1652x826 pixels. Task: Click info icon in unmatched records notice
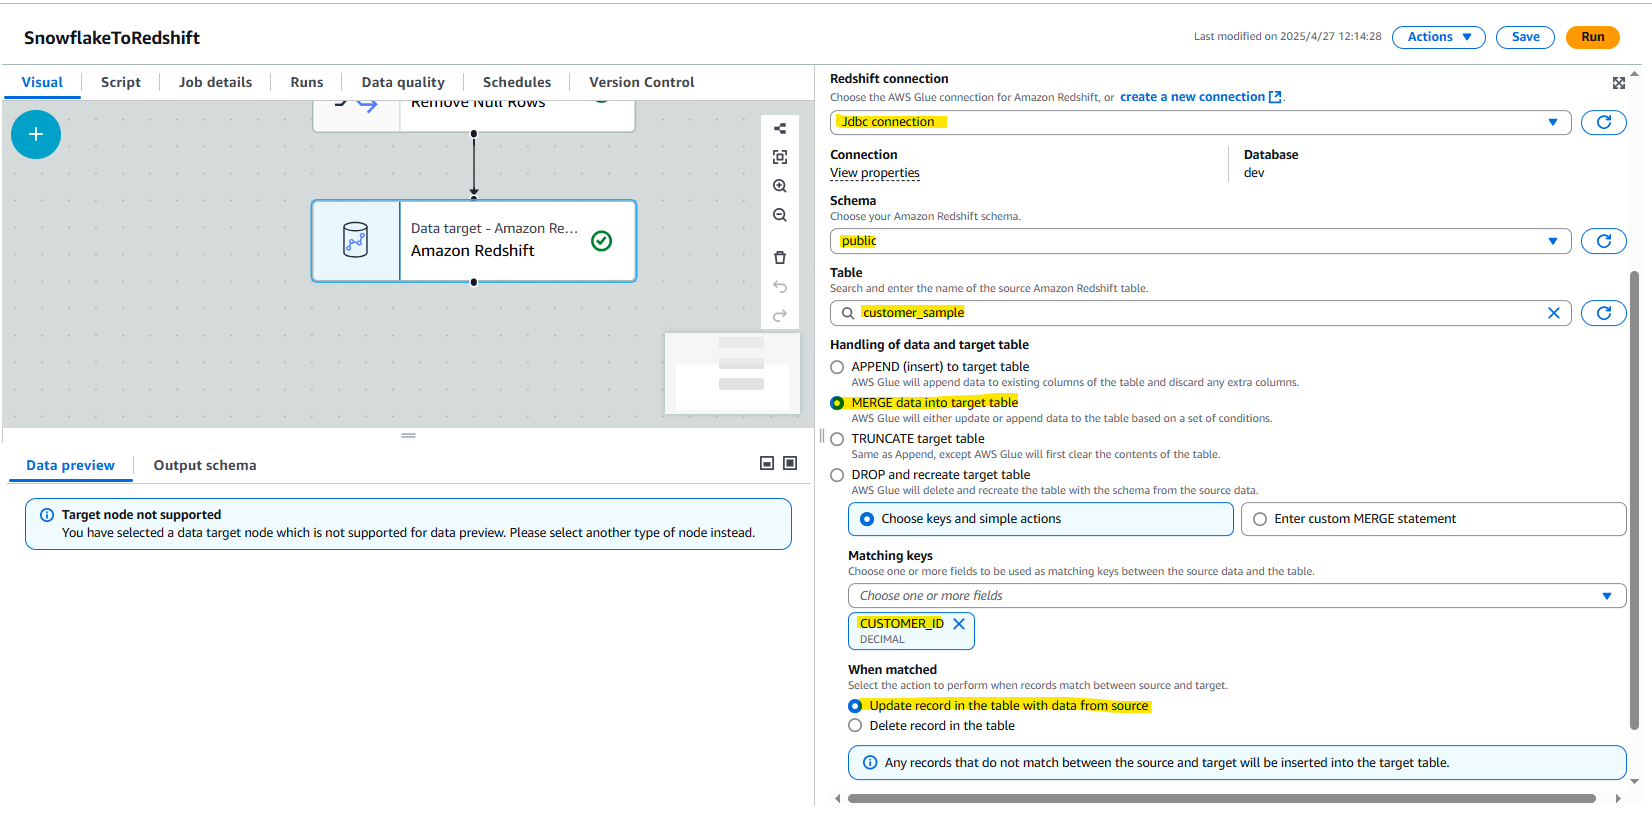click(x=870, y=762)
